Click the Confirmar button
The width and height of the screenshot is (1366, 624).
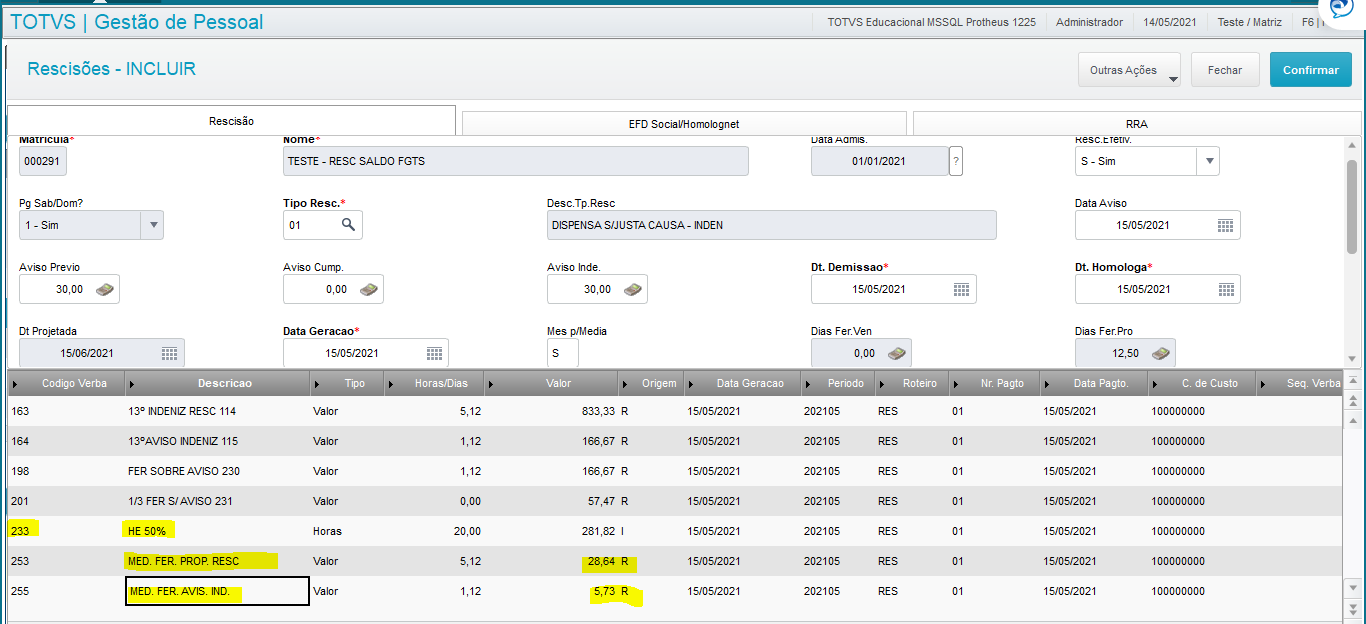point(1310,70)
